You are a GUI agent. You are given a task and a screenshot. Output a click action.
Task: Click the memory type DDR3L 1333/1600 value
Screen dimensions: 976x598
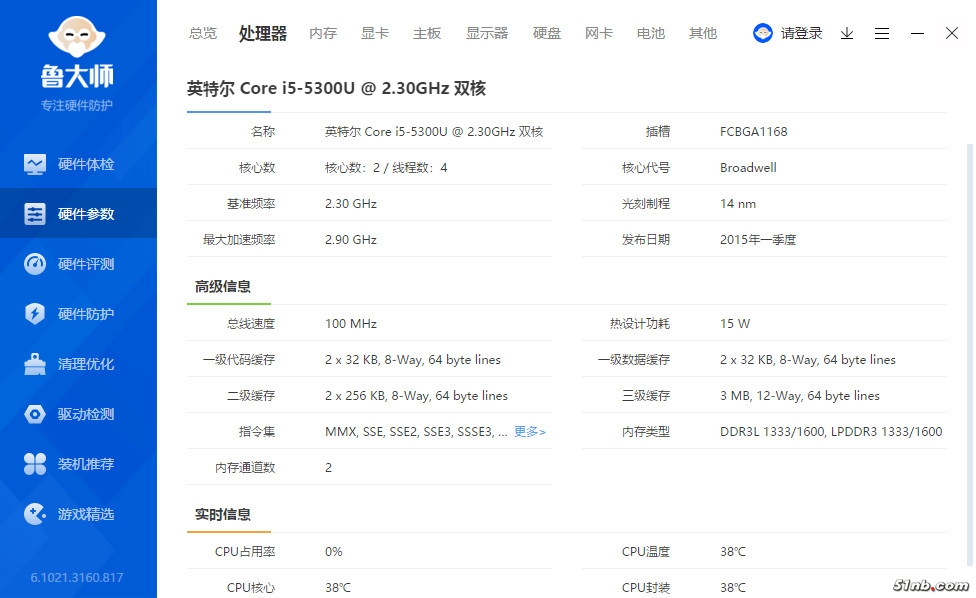(831, 431)
